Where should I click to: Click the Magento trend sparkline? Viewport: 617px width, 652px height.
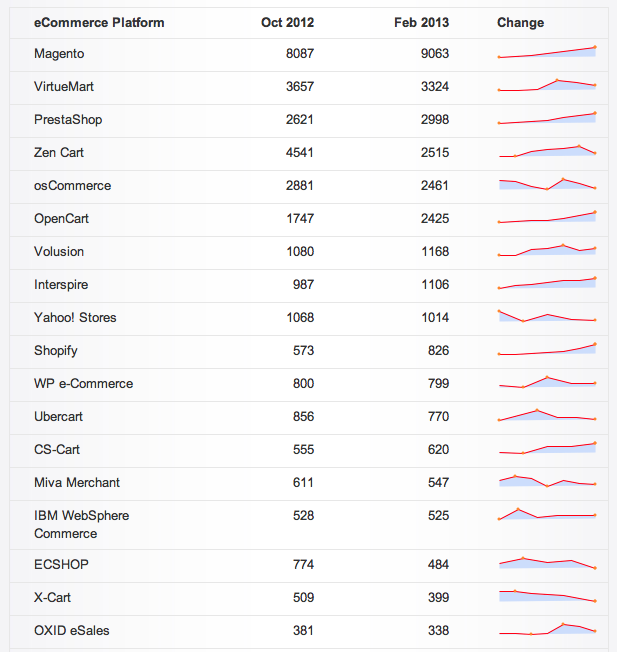pyautogui.click(x=547, y=53)
